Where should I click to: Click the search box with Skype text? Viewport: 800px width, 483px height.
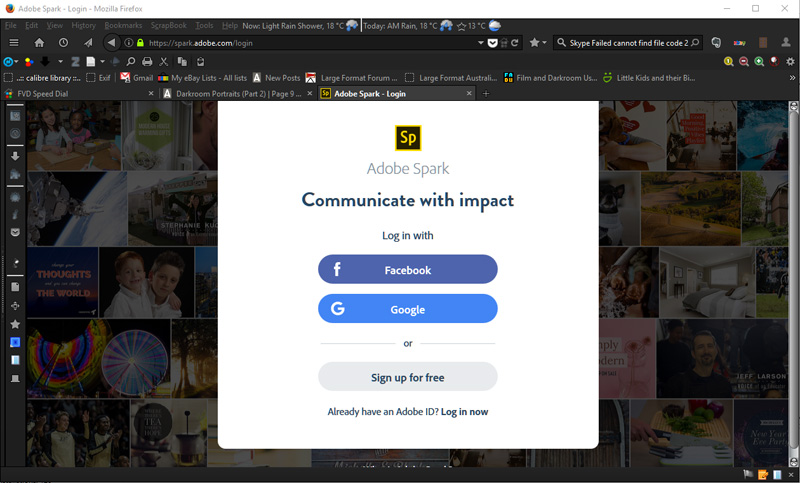pyautogui.click(x=620, y=43)
